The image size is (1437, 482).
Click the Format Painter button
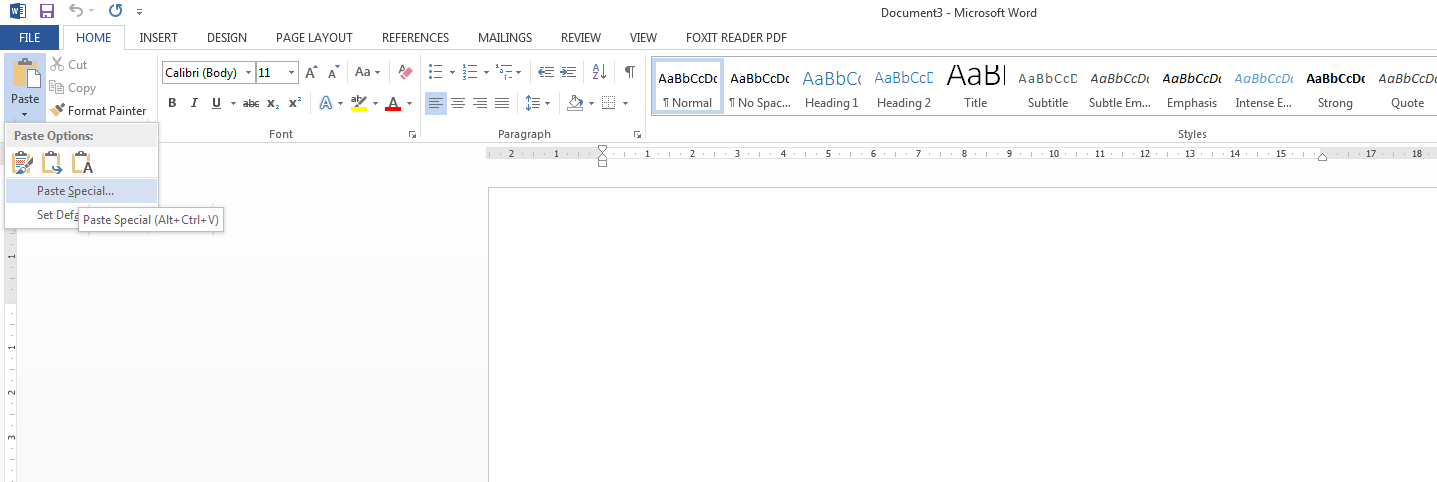98,111
